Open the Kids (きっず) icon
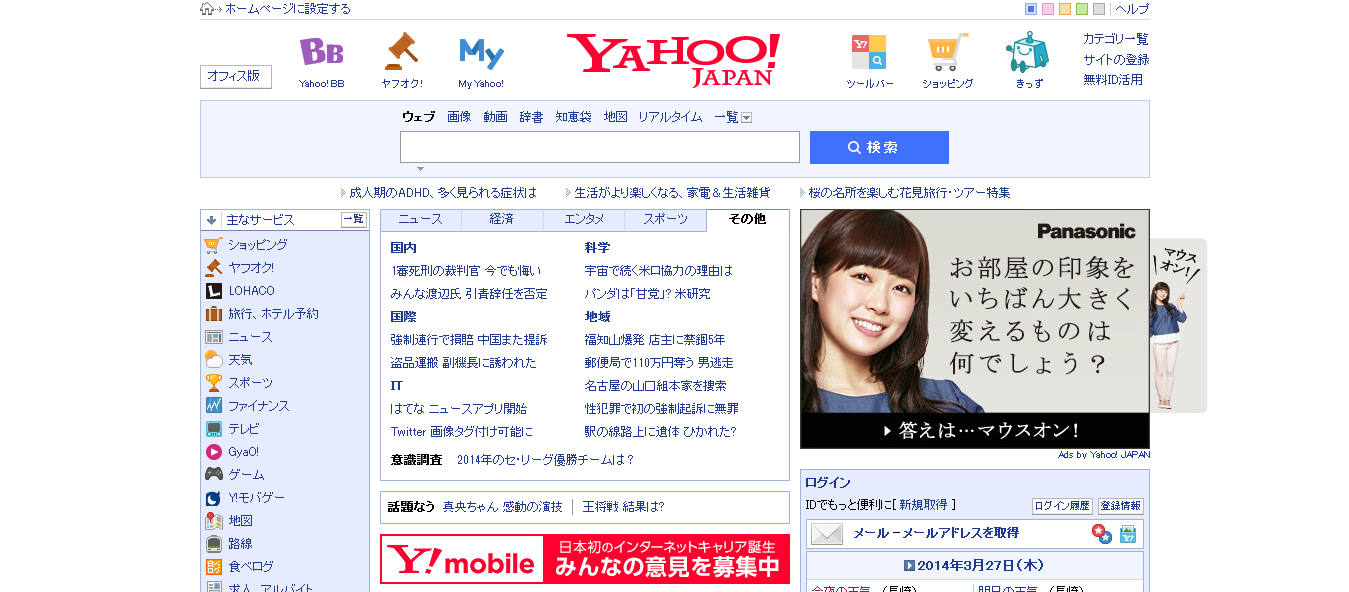The image size is (1349, 592). (1027, 52)
